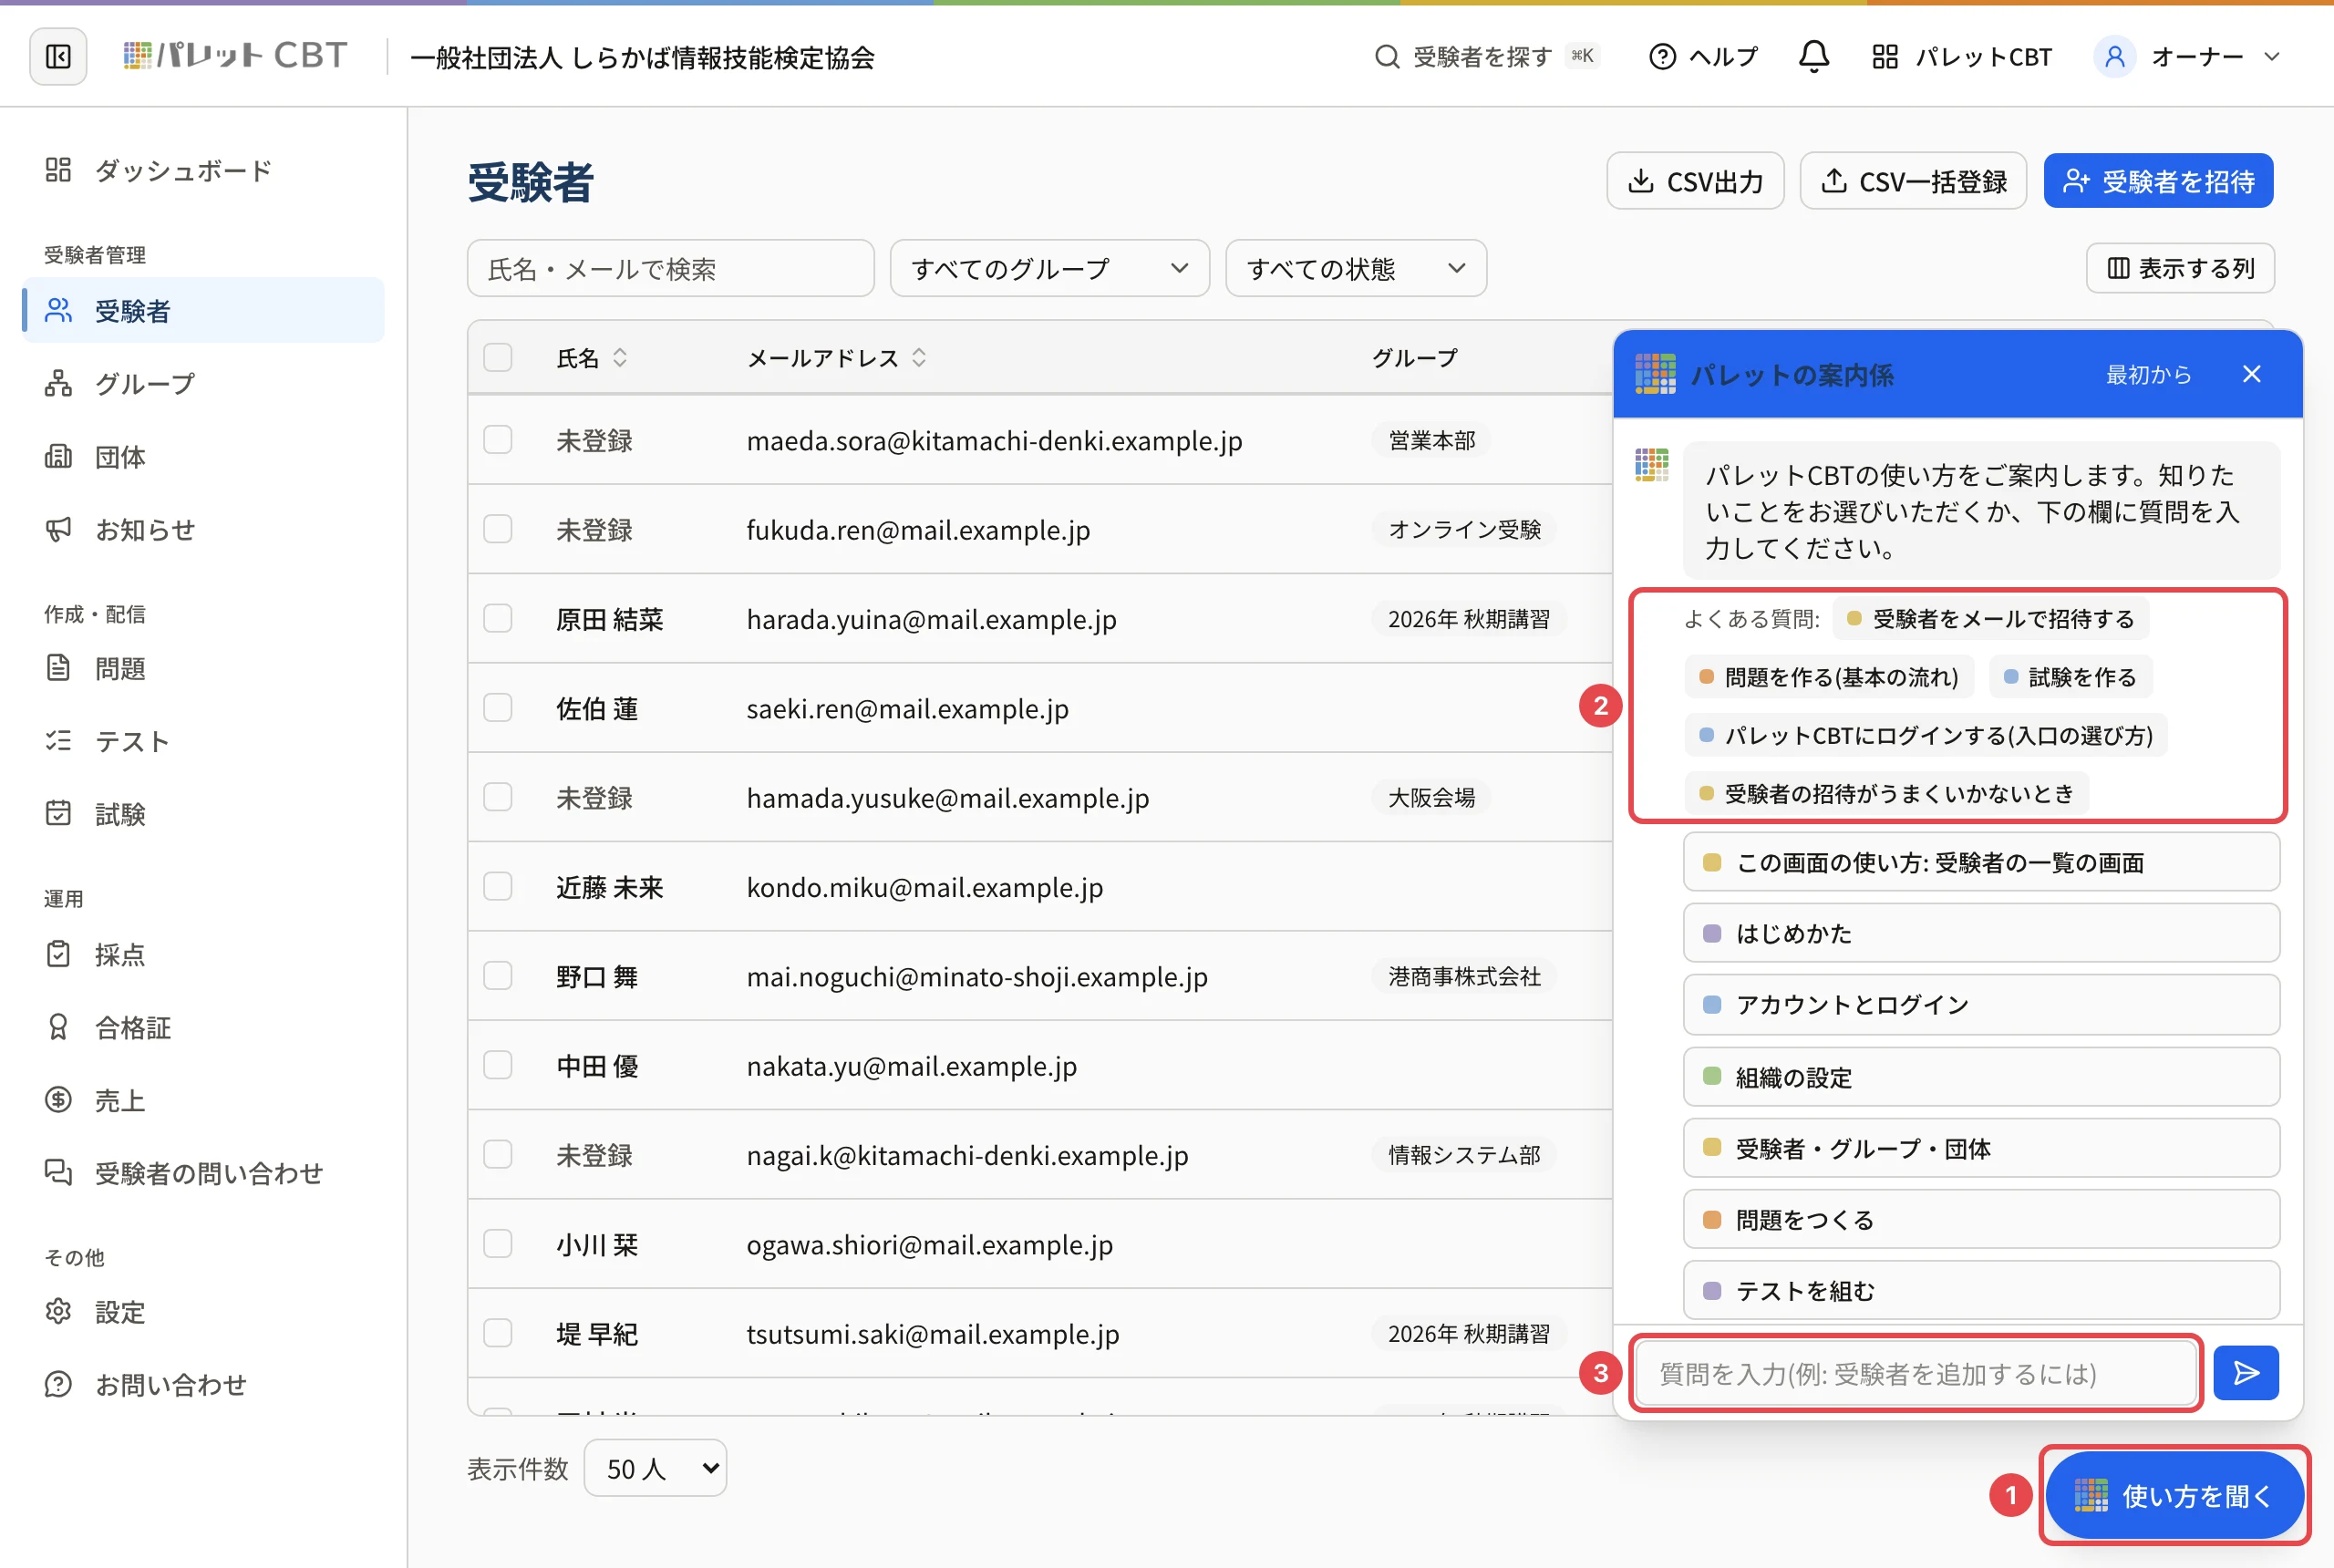Tick the select-all checkbox in table header
The image size is (2334, 1568).
point(498,358)
